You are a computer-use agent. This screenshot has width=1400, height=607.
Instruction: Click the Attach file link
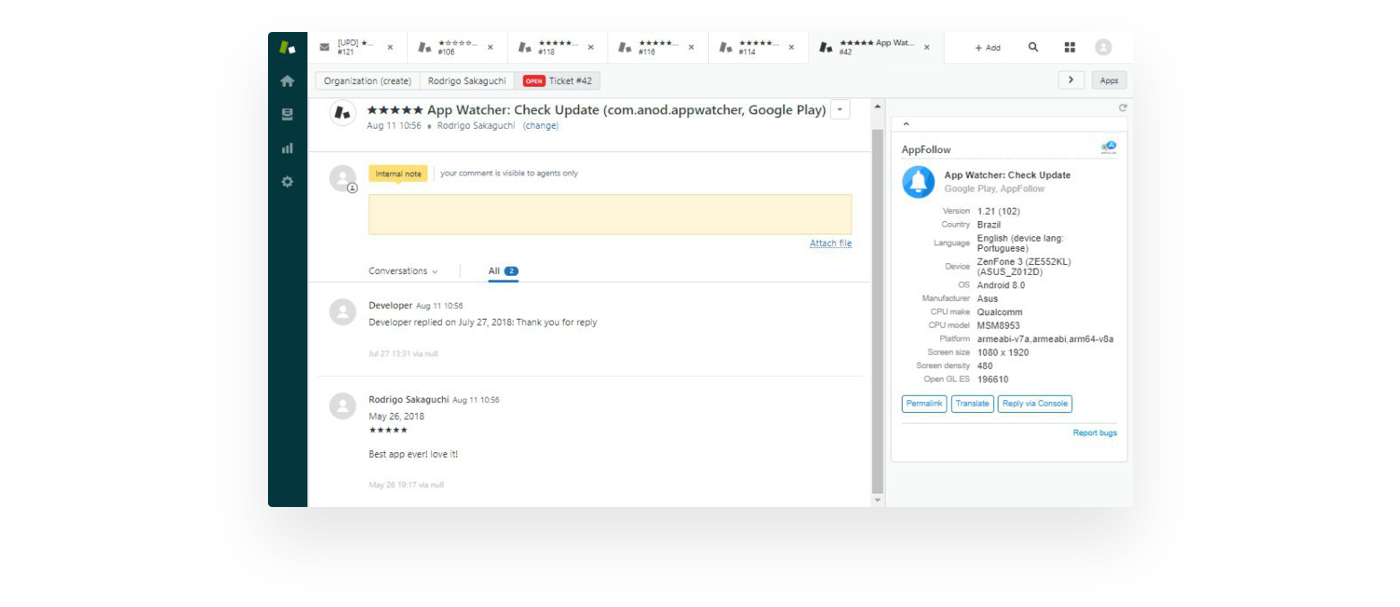click(830, 244)
